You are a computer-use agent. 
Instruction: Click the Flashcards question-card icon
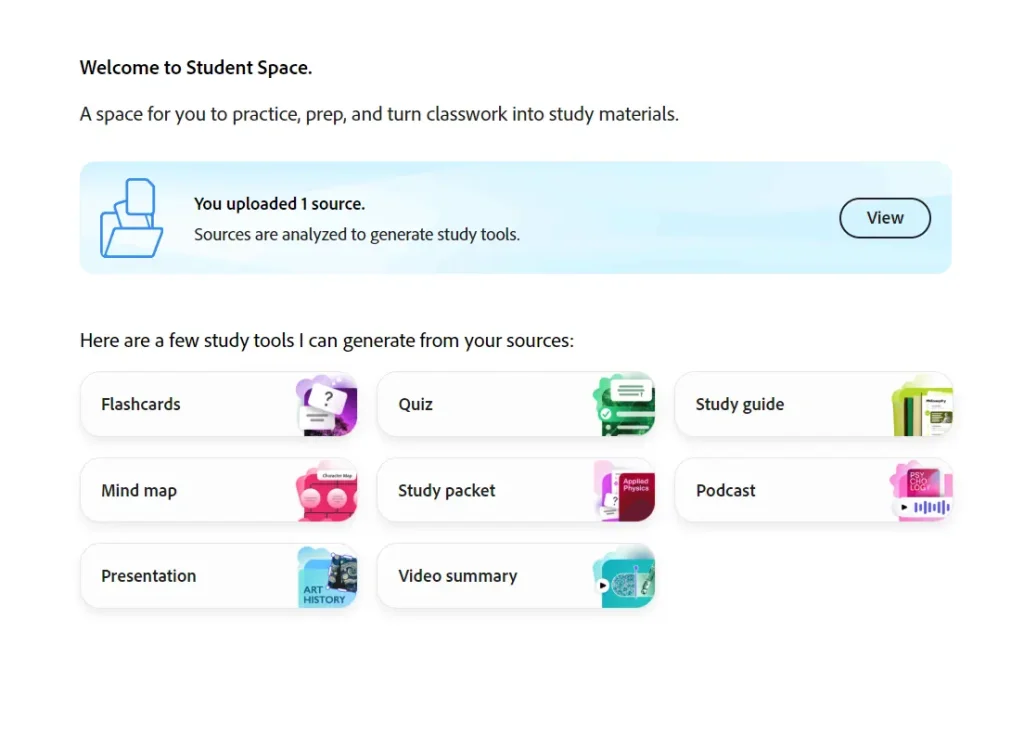pyautogui.click(x=326, y=404)
